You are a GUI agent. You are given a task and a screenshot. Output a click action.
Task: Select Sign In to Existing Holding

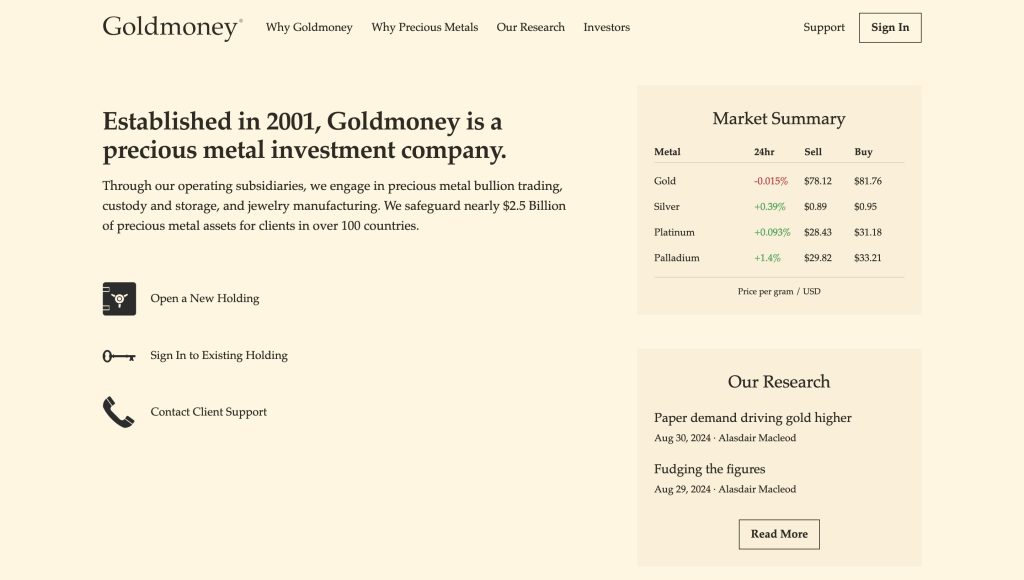[x=218, y=356]
